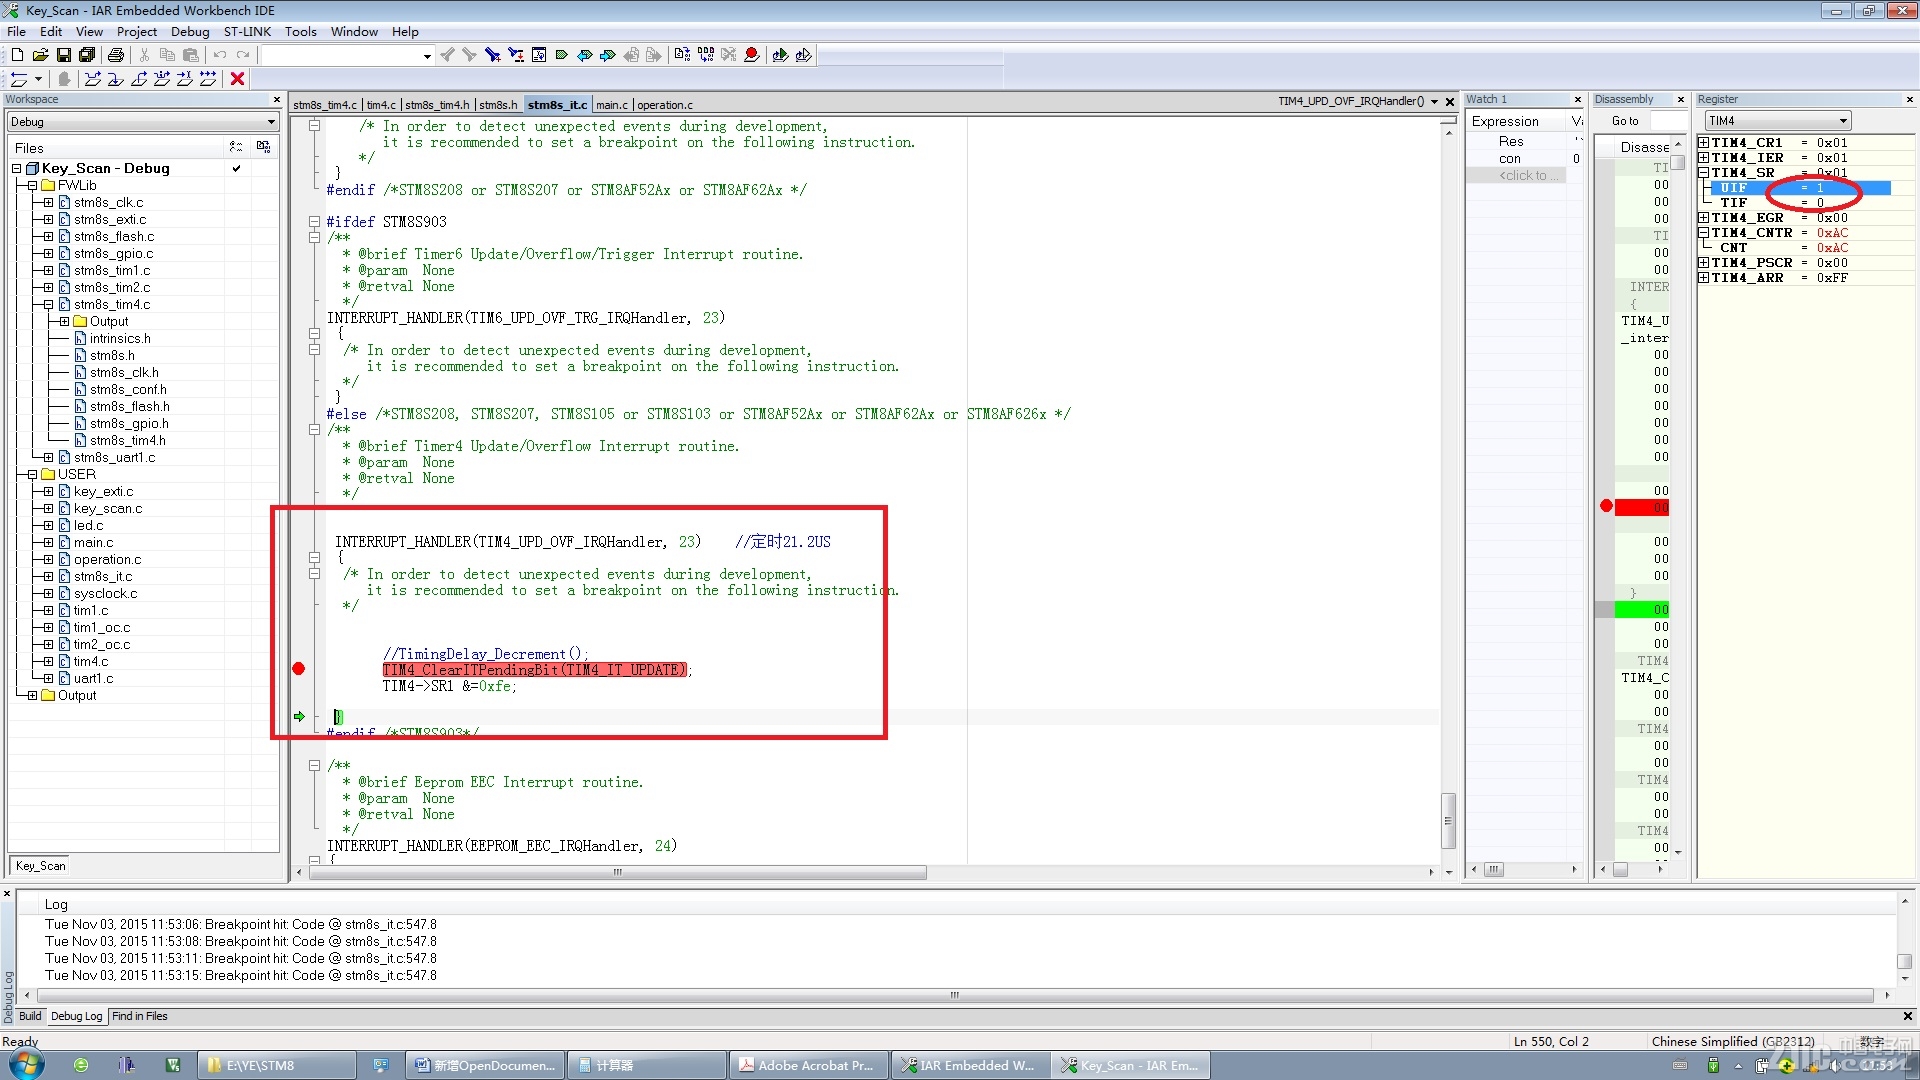Expand the TIM4_IER register node
The width and height of the screenshot is (1920, 1080).
1703,158
